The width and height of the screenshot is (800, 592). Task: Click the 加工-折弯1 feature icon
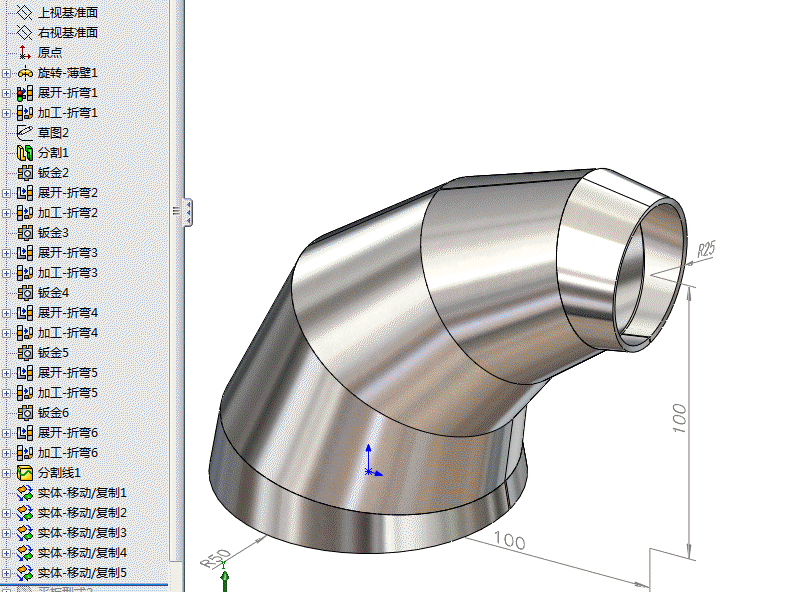24,113
